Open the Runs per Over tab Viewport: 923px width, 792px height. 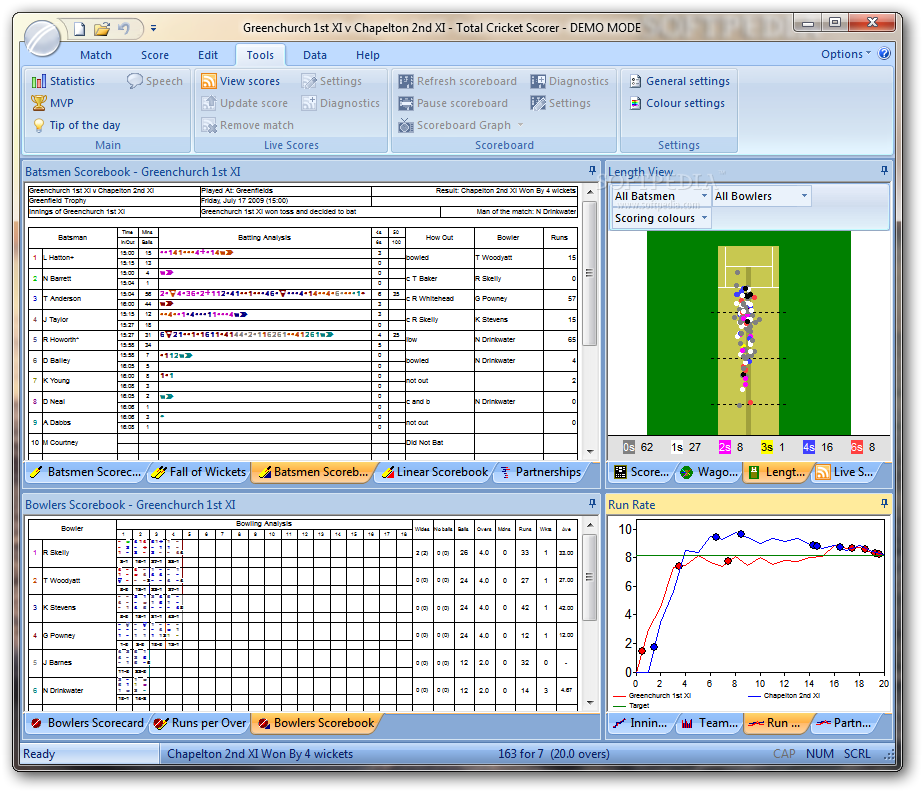pyautogui.click(x=200, y=723)
